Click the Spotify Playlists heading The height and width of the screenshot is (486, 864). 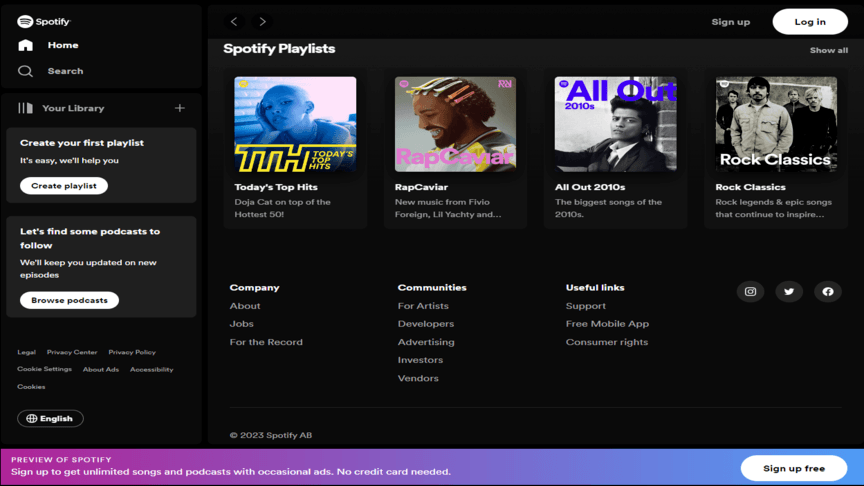[x=279, y=48]
